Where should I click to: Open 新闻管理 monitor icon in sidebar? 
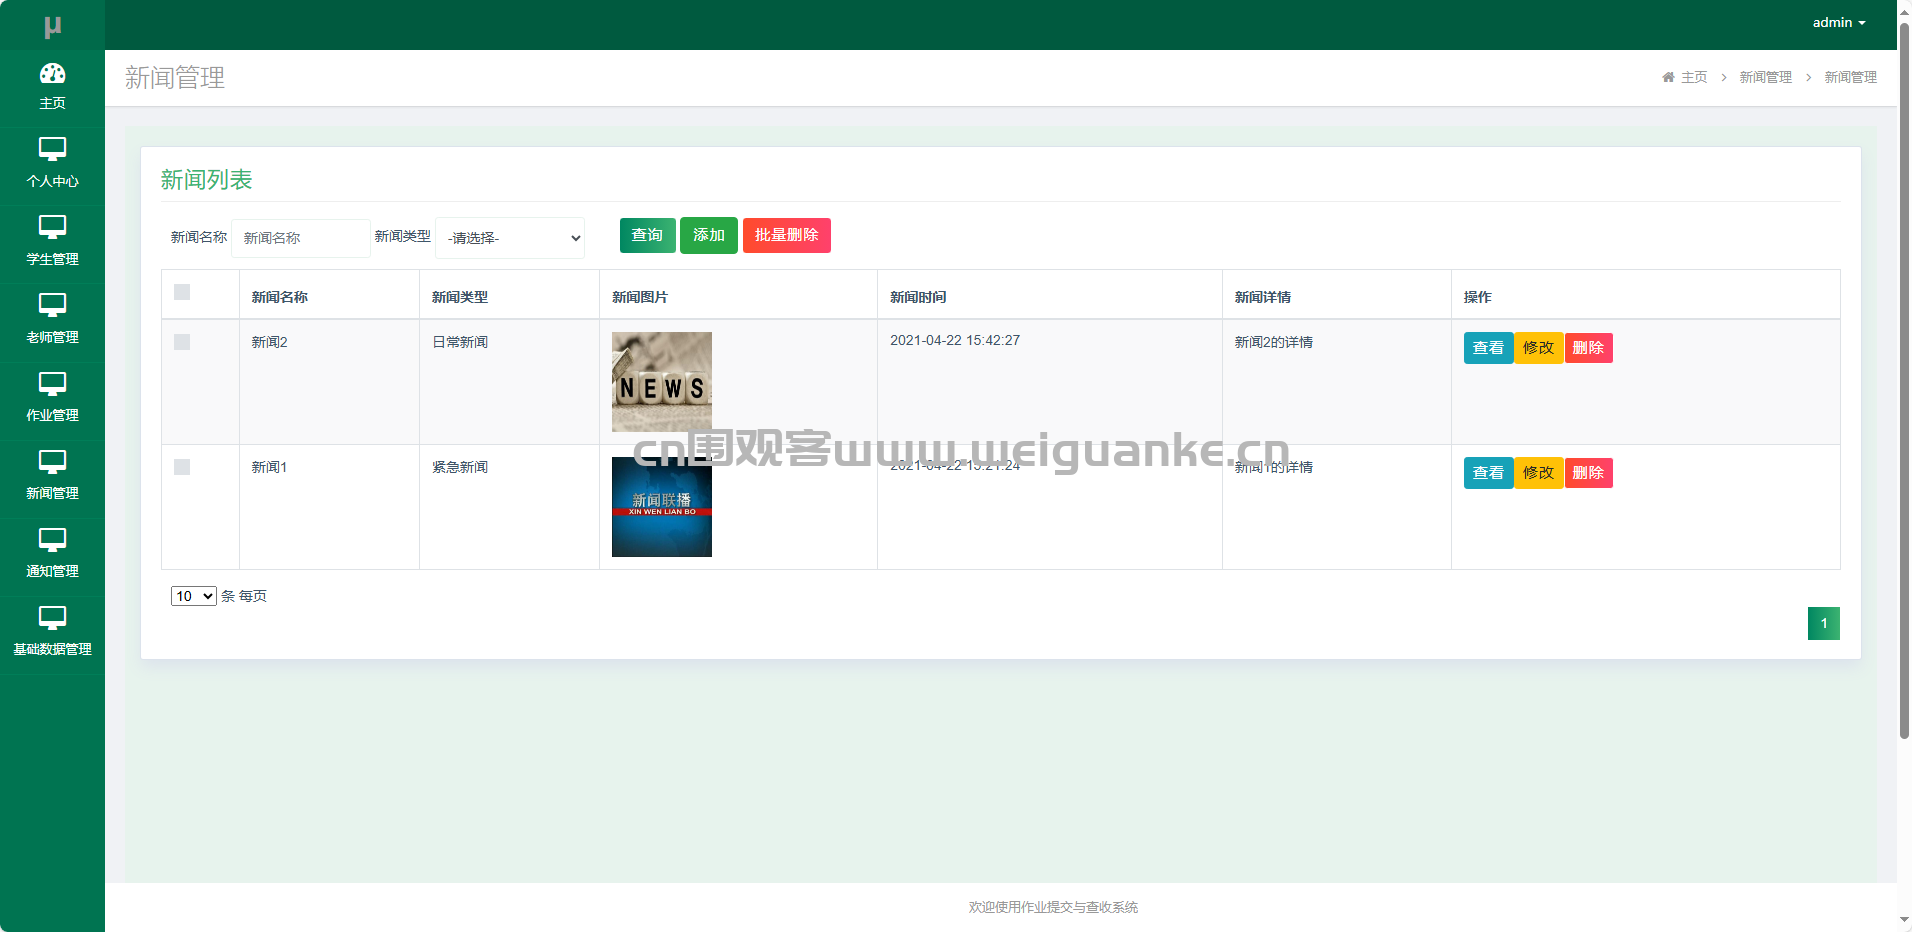pos(52,462)
